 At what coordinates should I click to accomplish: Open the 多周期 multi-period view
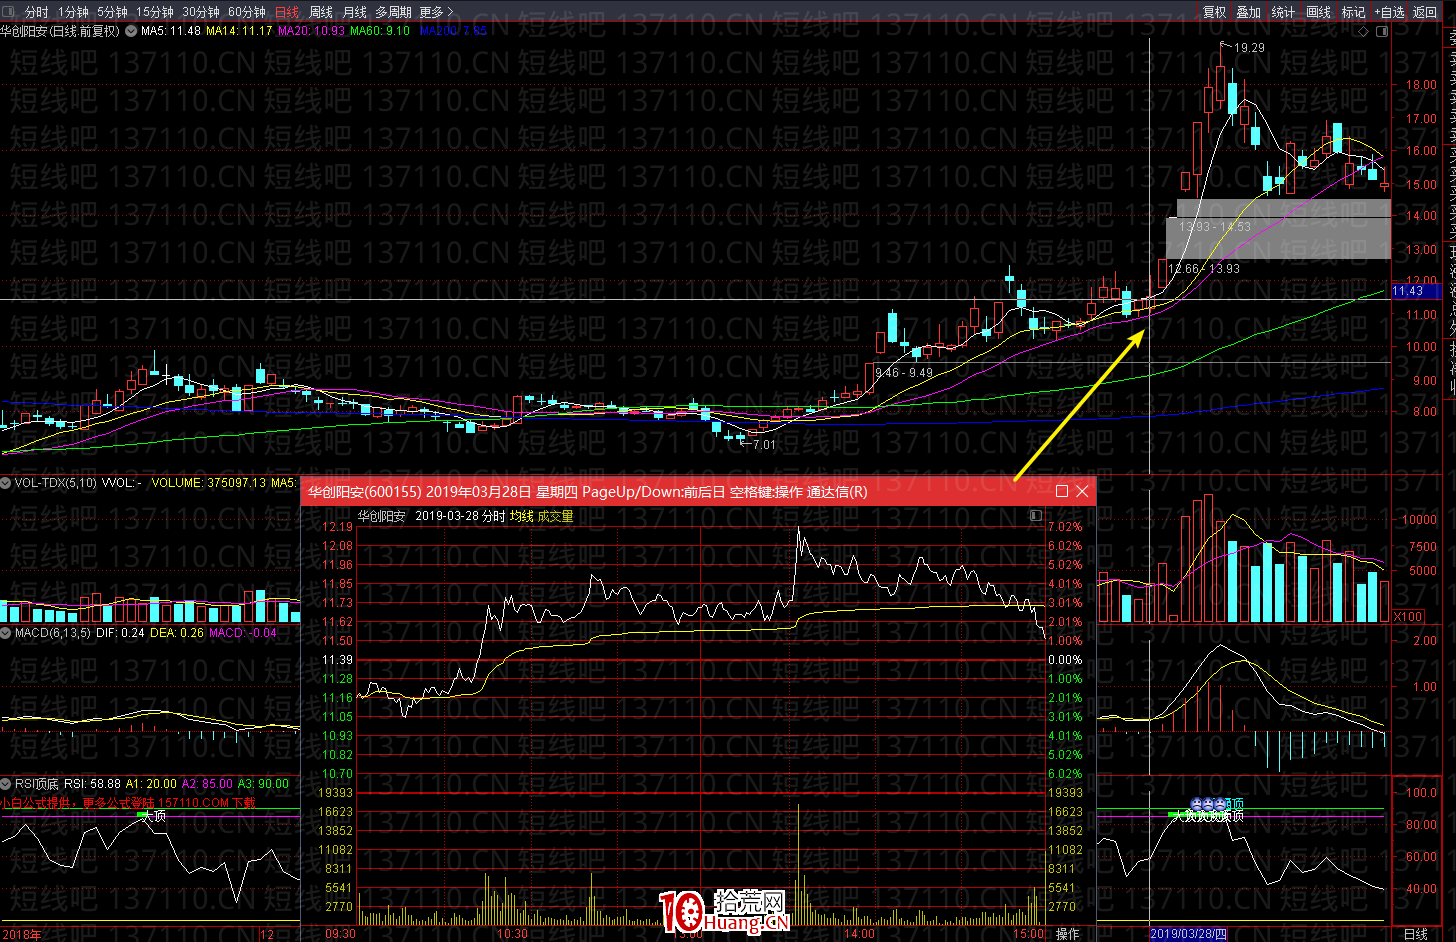394,12
